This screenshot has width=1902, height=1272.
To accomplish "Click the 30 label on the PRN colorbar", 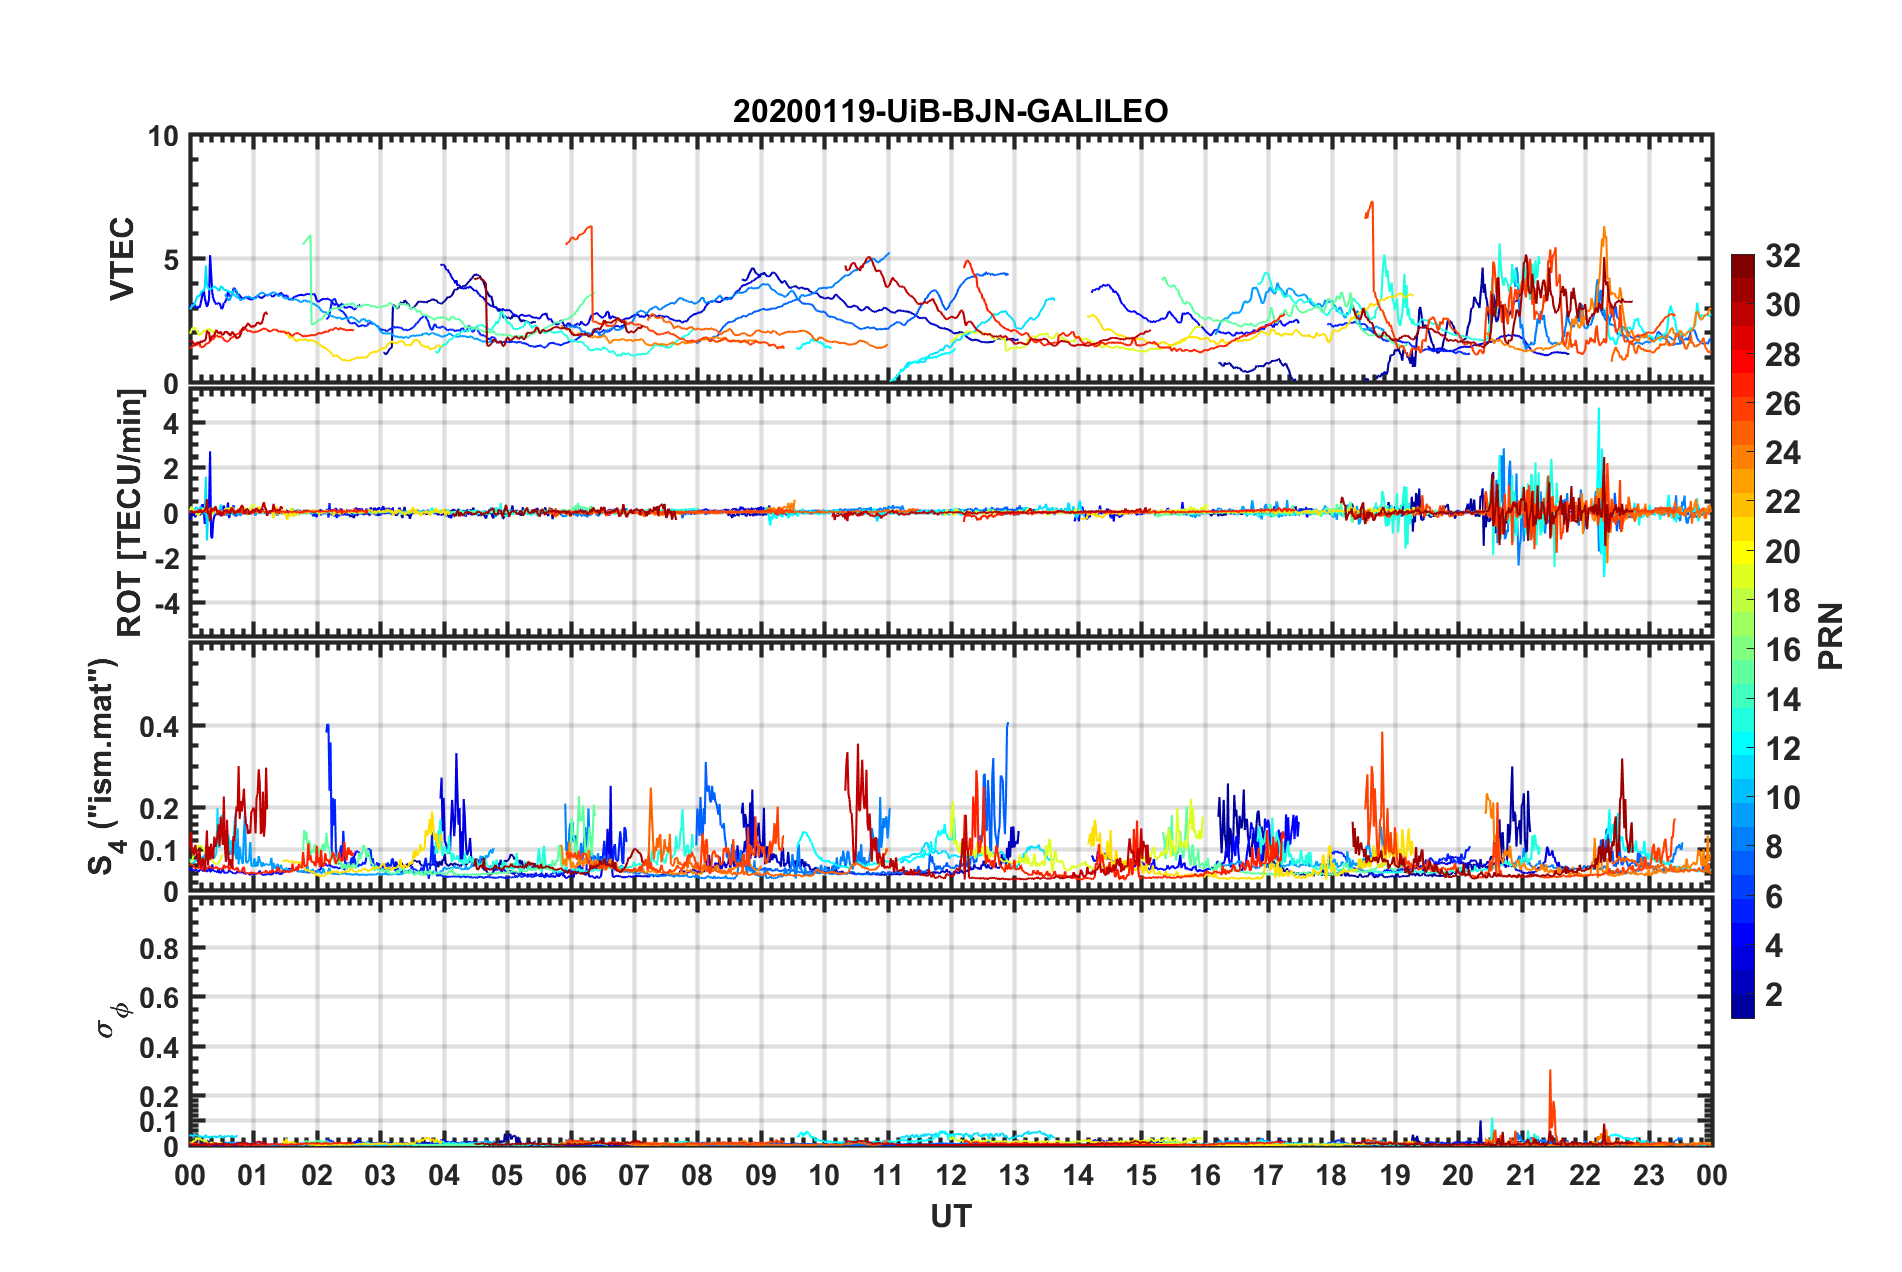I will pos(1782,305).
